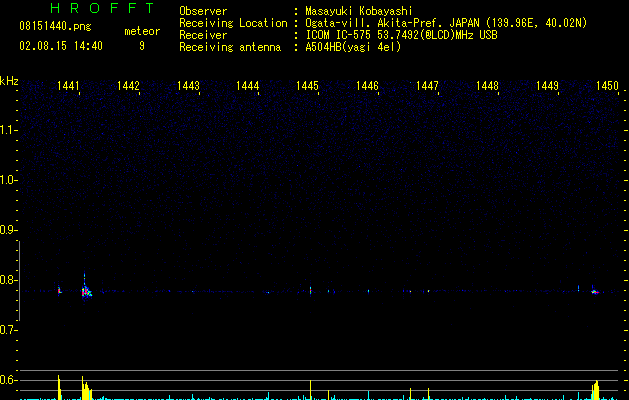Screen dimensions: 629x400
Task: Click the kHz axis unit label
Action: pyautogui.click(x=9, y=81)
